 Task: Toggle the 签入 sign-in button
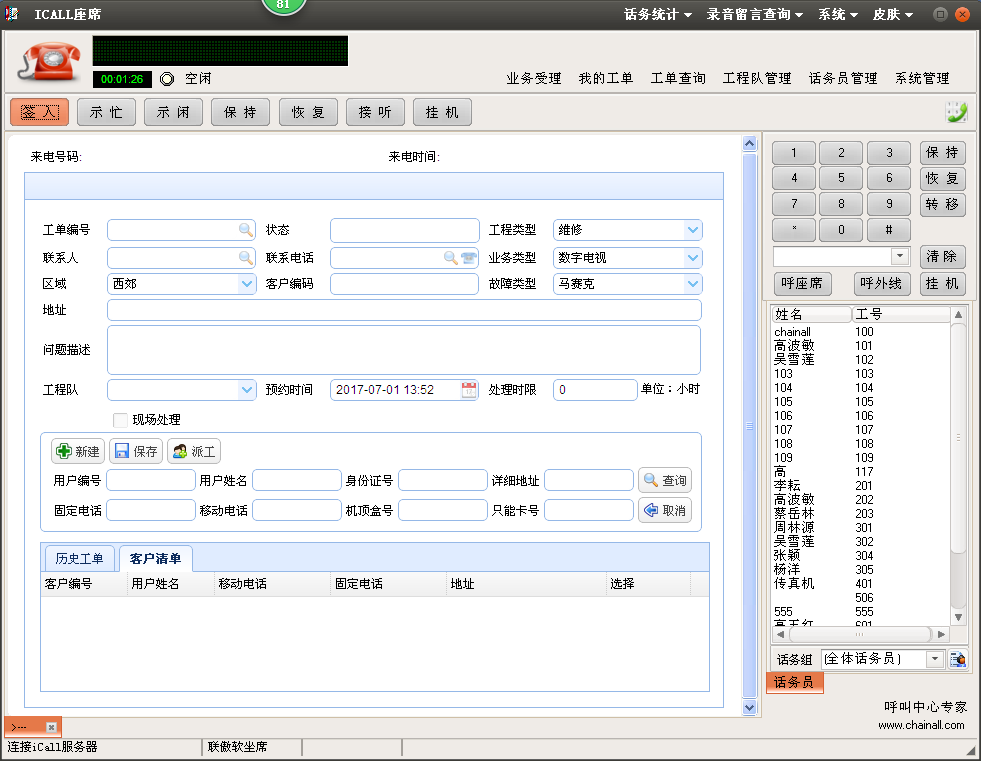click(40, 113)
